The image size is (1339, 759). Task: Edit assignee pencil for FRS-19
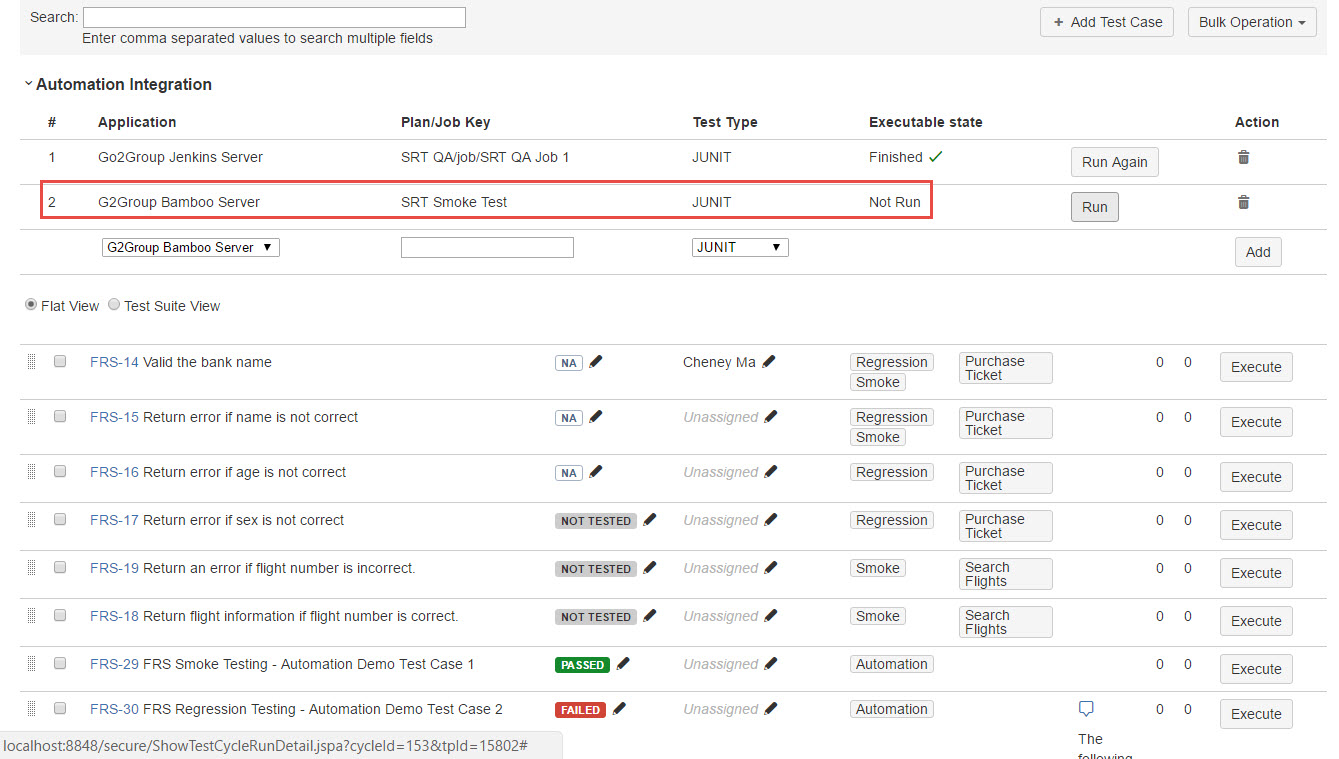coord(770,568)
